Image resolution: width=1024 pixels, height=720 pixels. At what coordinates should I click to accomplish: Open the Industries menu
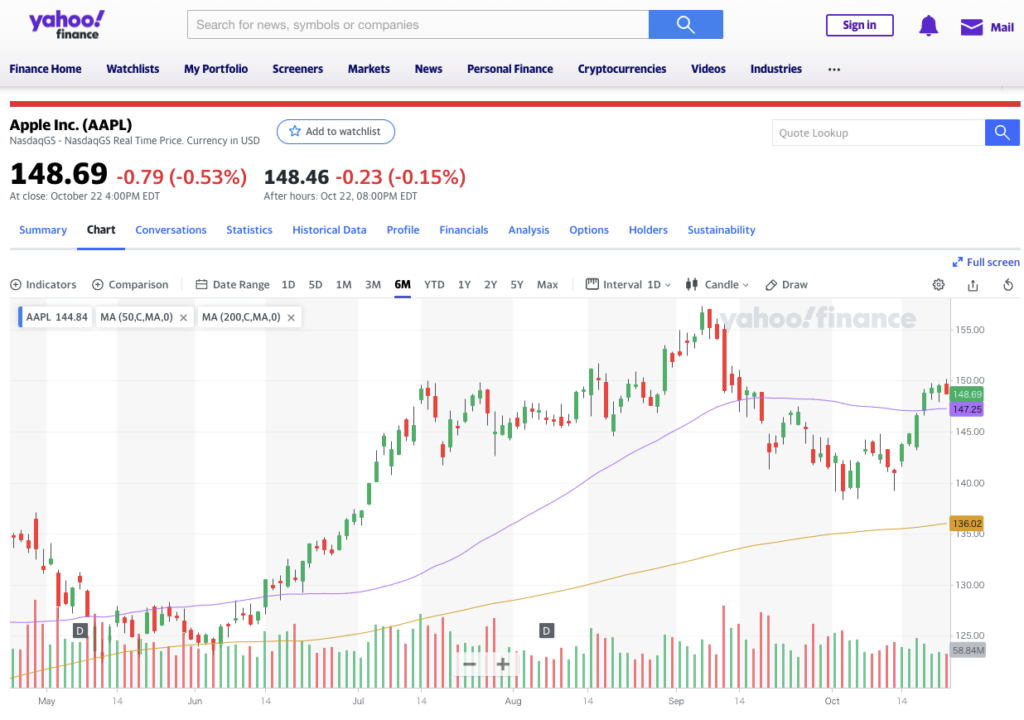pos(776,69)
